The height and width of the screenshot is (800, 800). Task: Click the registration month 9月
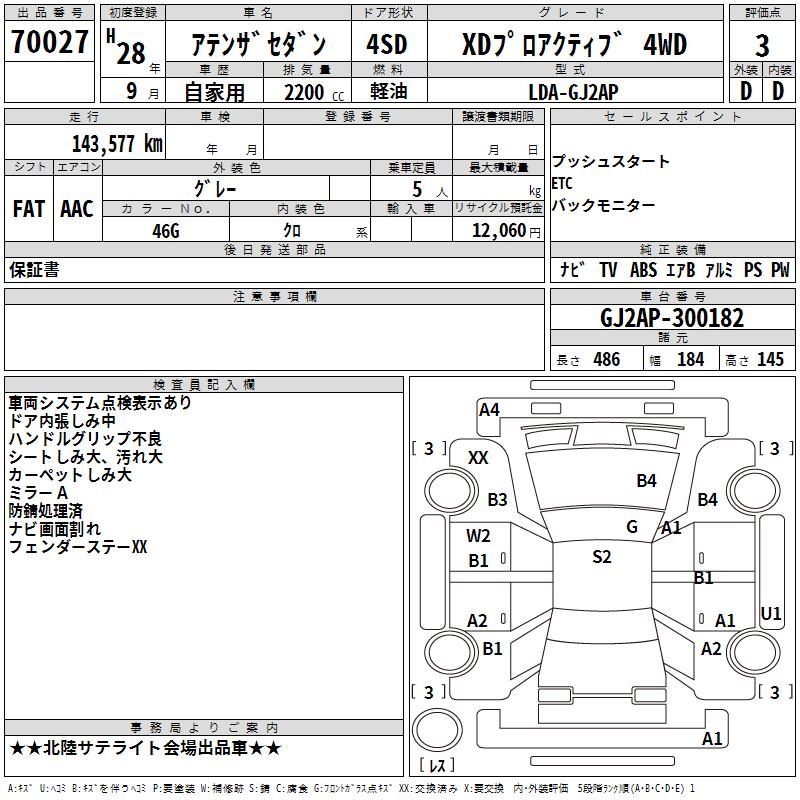point(143,91)
